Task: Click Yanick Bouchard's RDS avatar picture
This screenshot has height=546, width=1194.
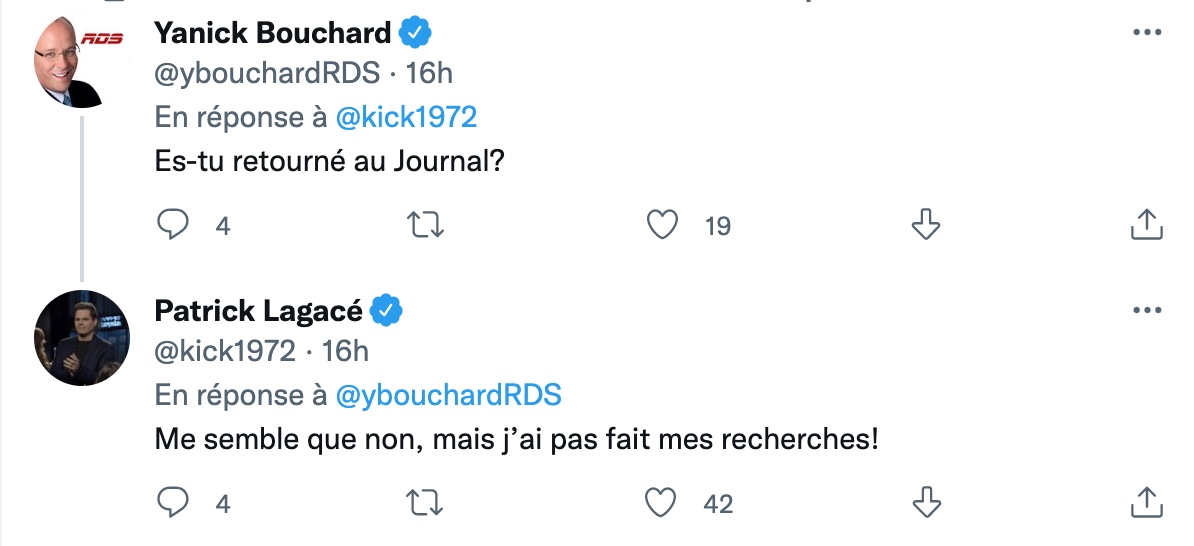Action: (79, 59)
